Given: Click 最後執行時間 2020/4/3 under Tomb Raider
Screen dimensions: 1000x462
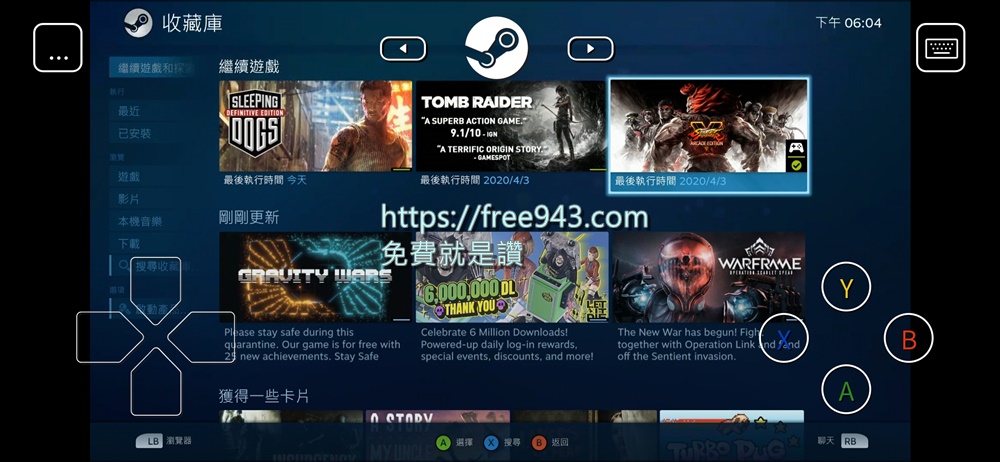Looking at the screenshot, I should [474, 181].
